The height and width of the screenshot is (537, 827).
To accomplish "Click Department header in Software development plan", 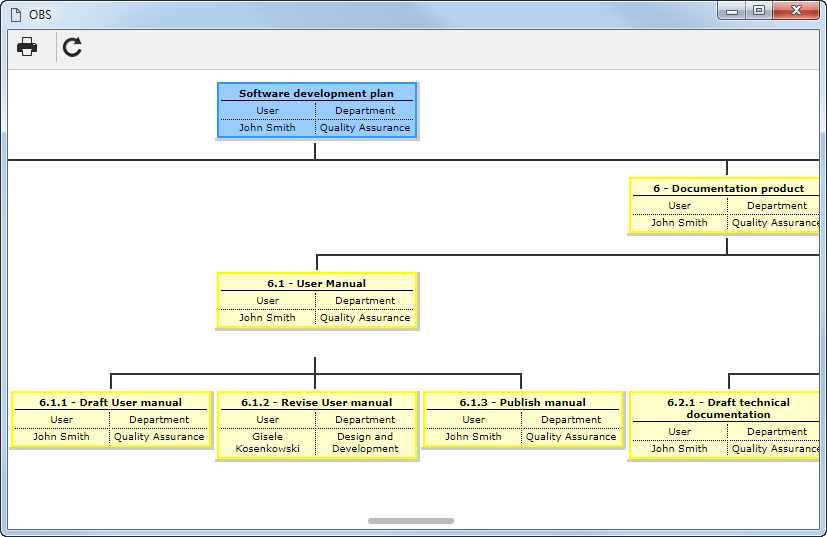I will pyautogui.click(x=365, y=111).
